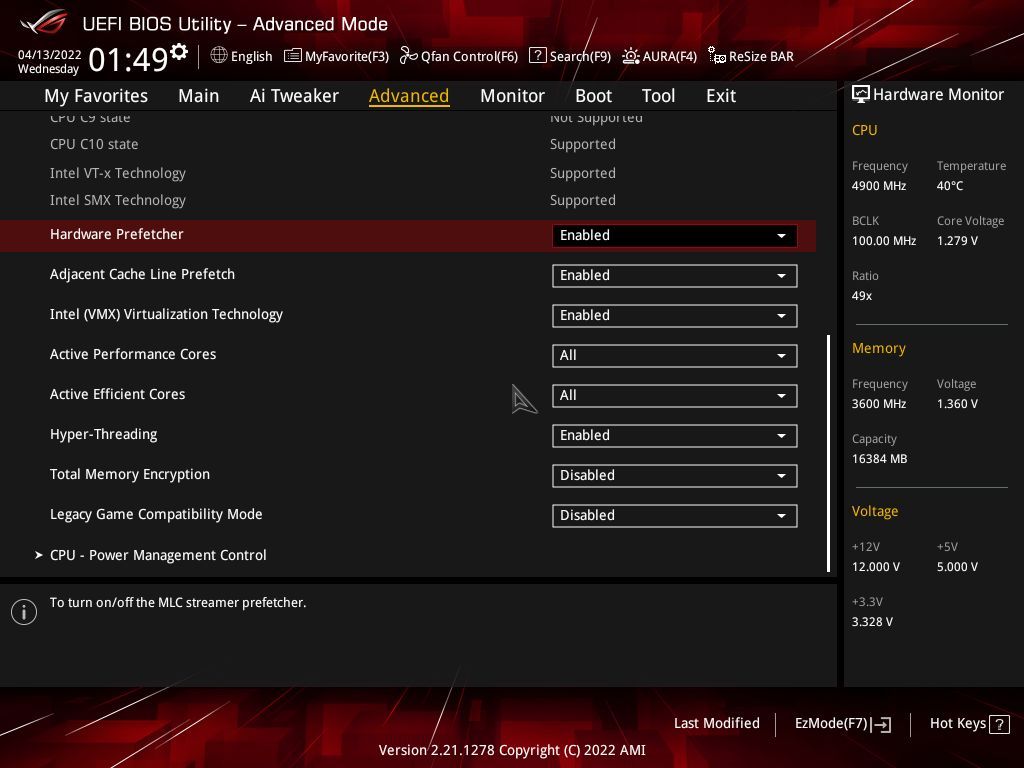The image size is (1024, 768).
Task: Click the 04/13/2022 date text
Action: click(x=50, y=55)
